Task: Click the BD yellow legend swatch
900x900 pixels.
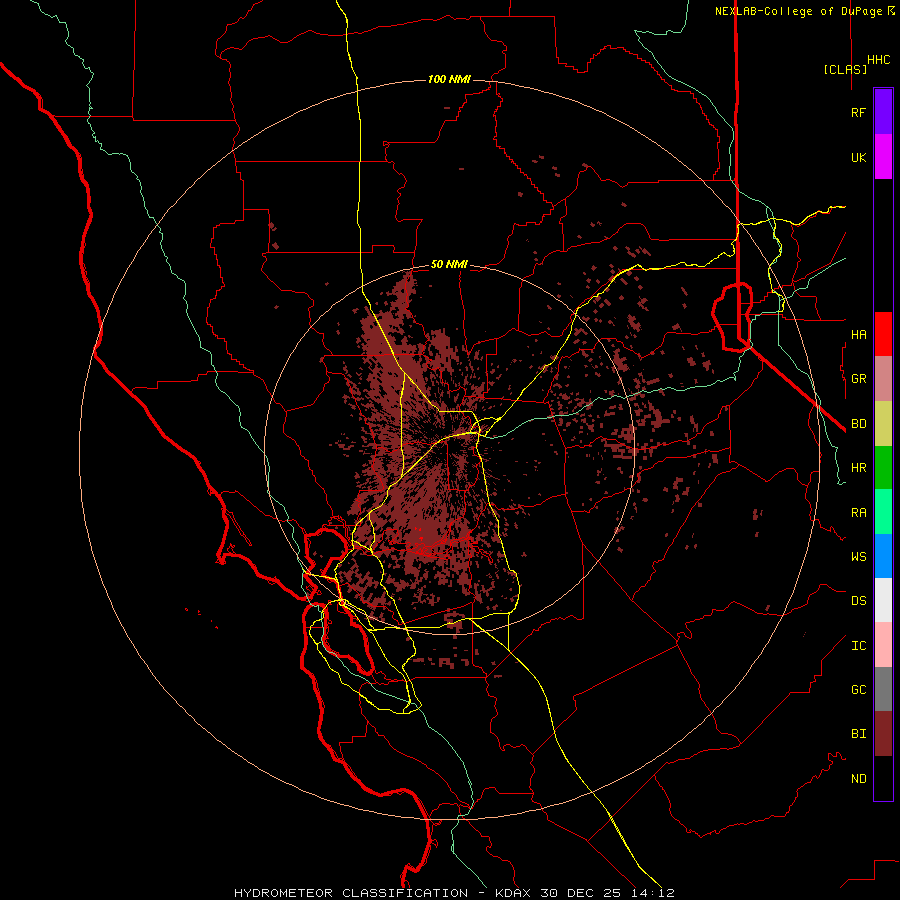Action: coord(883,424)
